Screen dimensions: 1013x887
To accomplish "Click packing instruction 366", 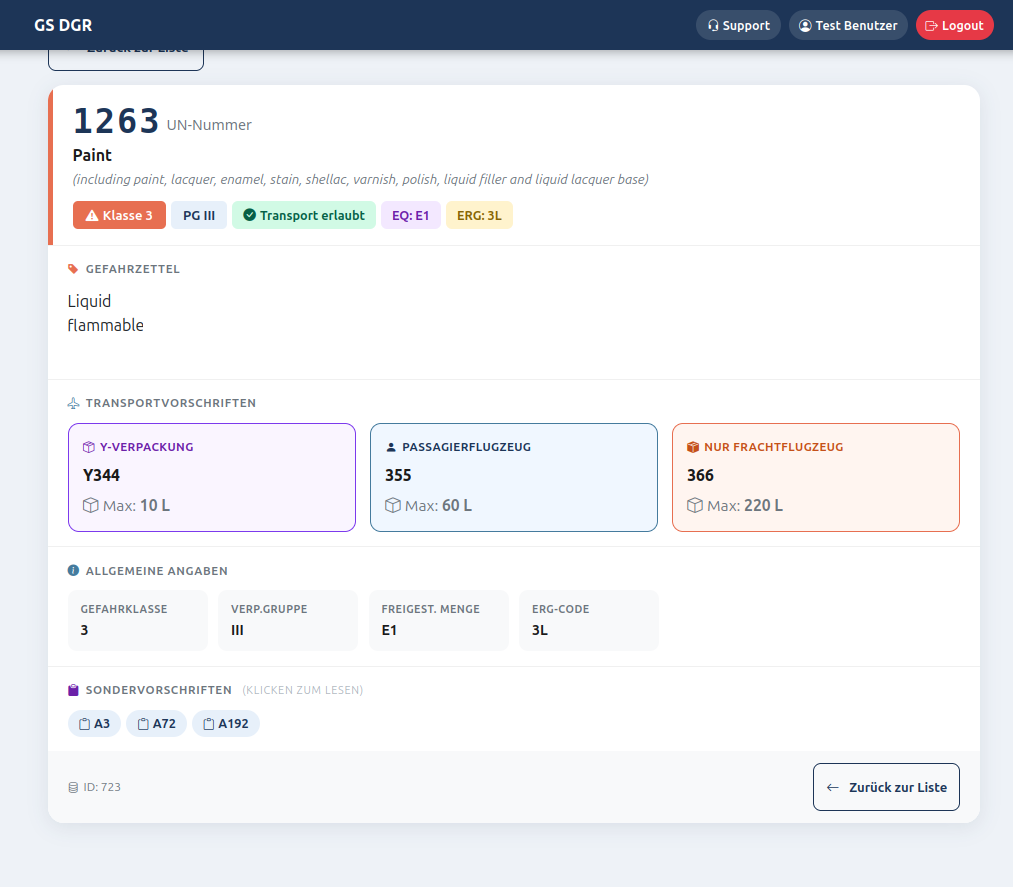I will coord(700,475).
